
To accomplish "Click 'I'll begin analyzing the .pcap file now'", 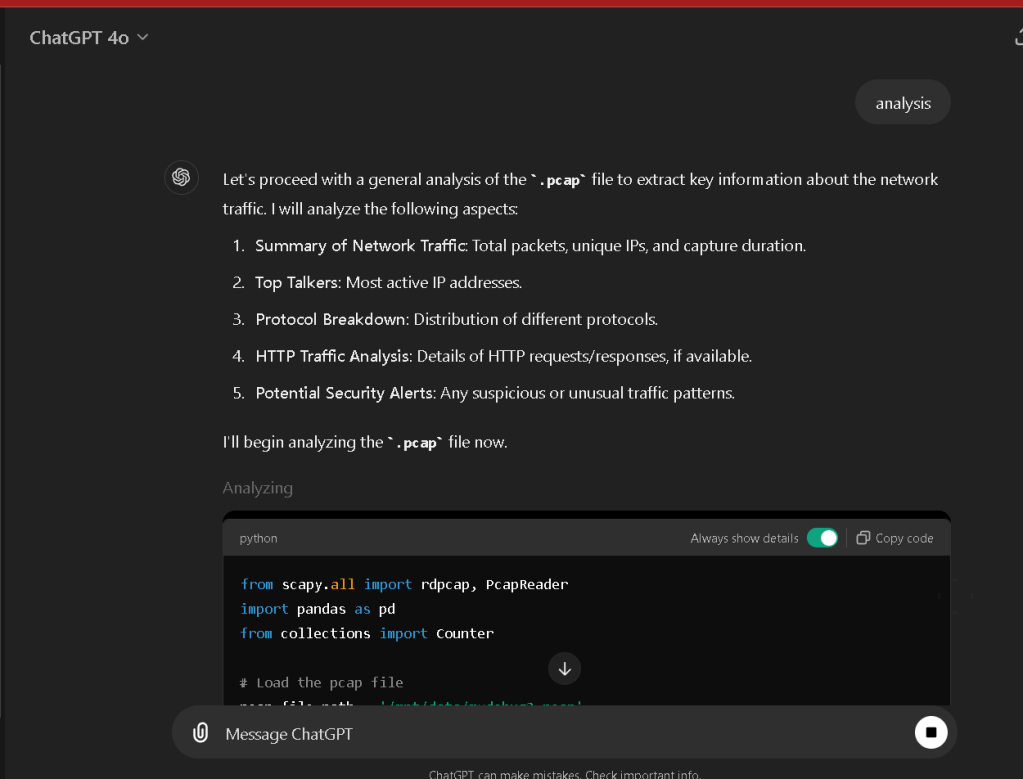I will 365,442.
